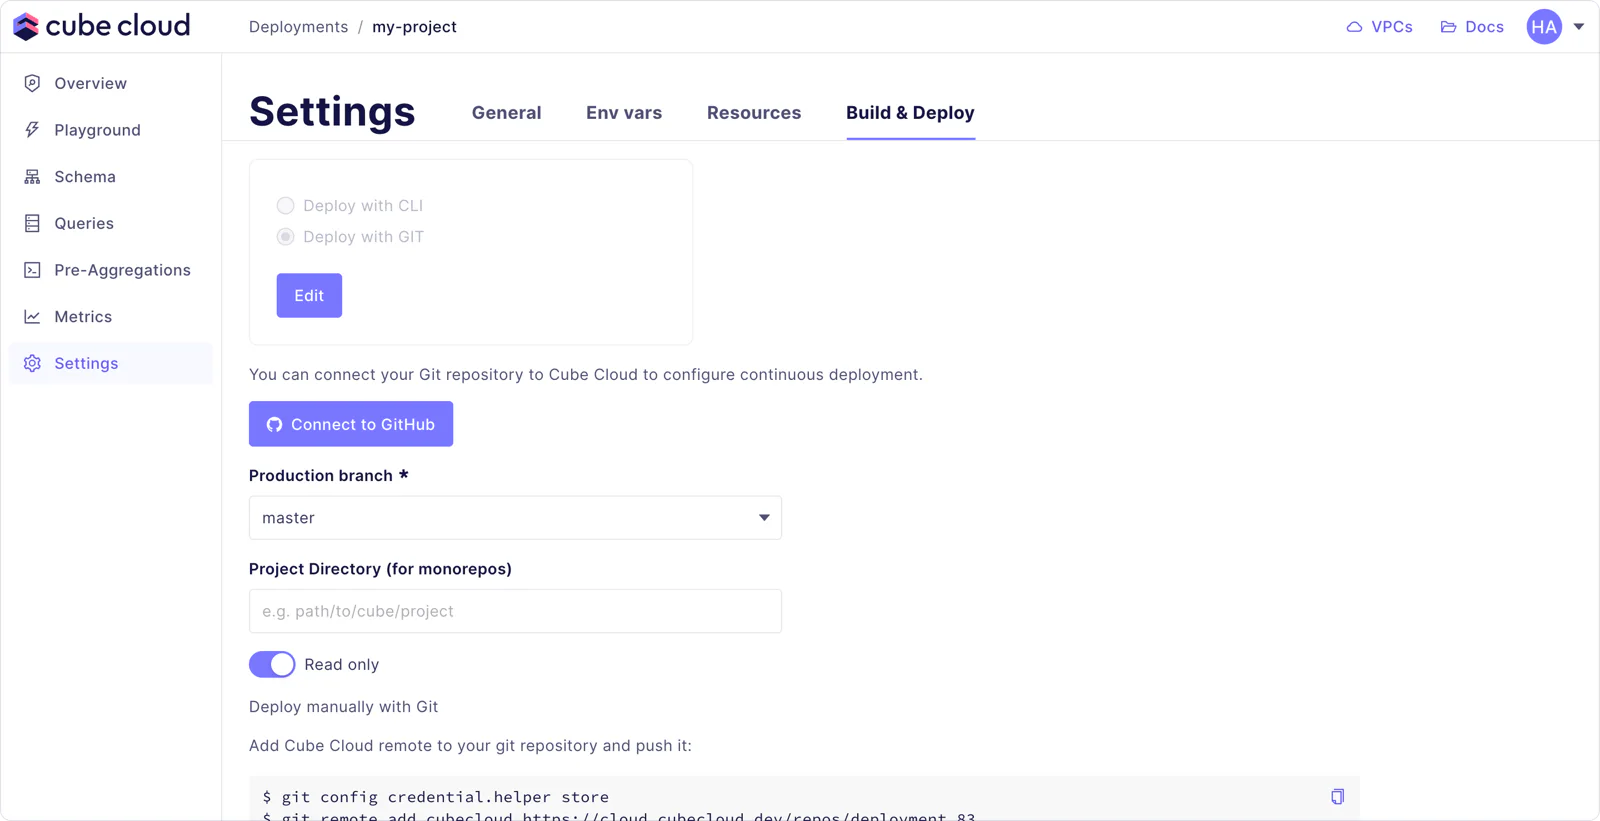Click the Metrics chart icon
This screenshot has height=821, width=1600.
[32, 317]
